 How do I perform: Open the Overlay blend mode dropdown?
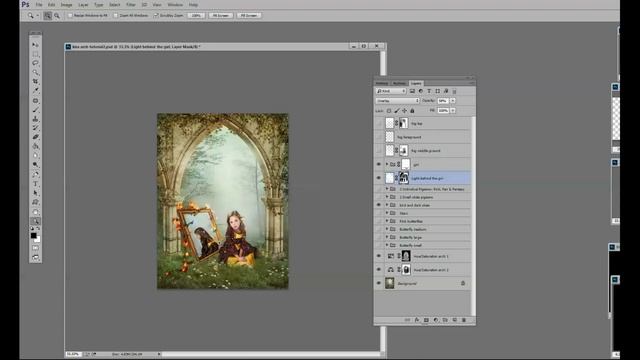pos(398,101)
